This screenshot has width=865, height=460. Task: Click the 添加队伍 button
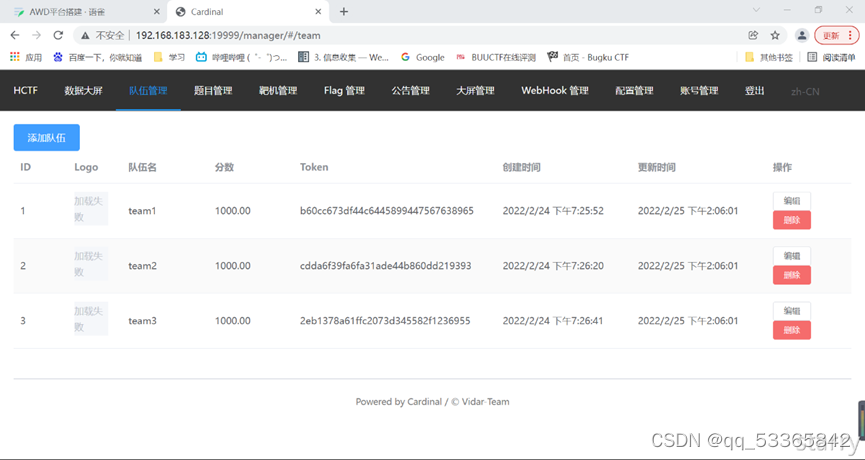pos(47,137)
